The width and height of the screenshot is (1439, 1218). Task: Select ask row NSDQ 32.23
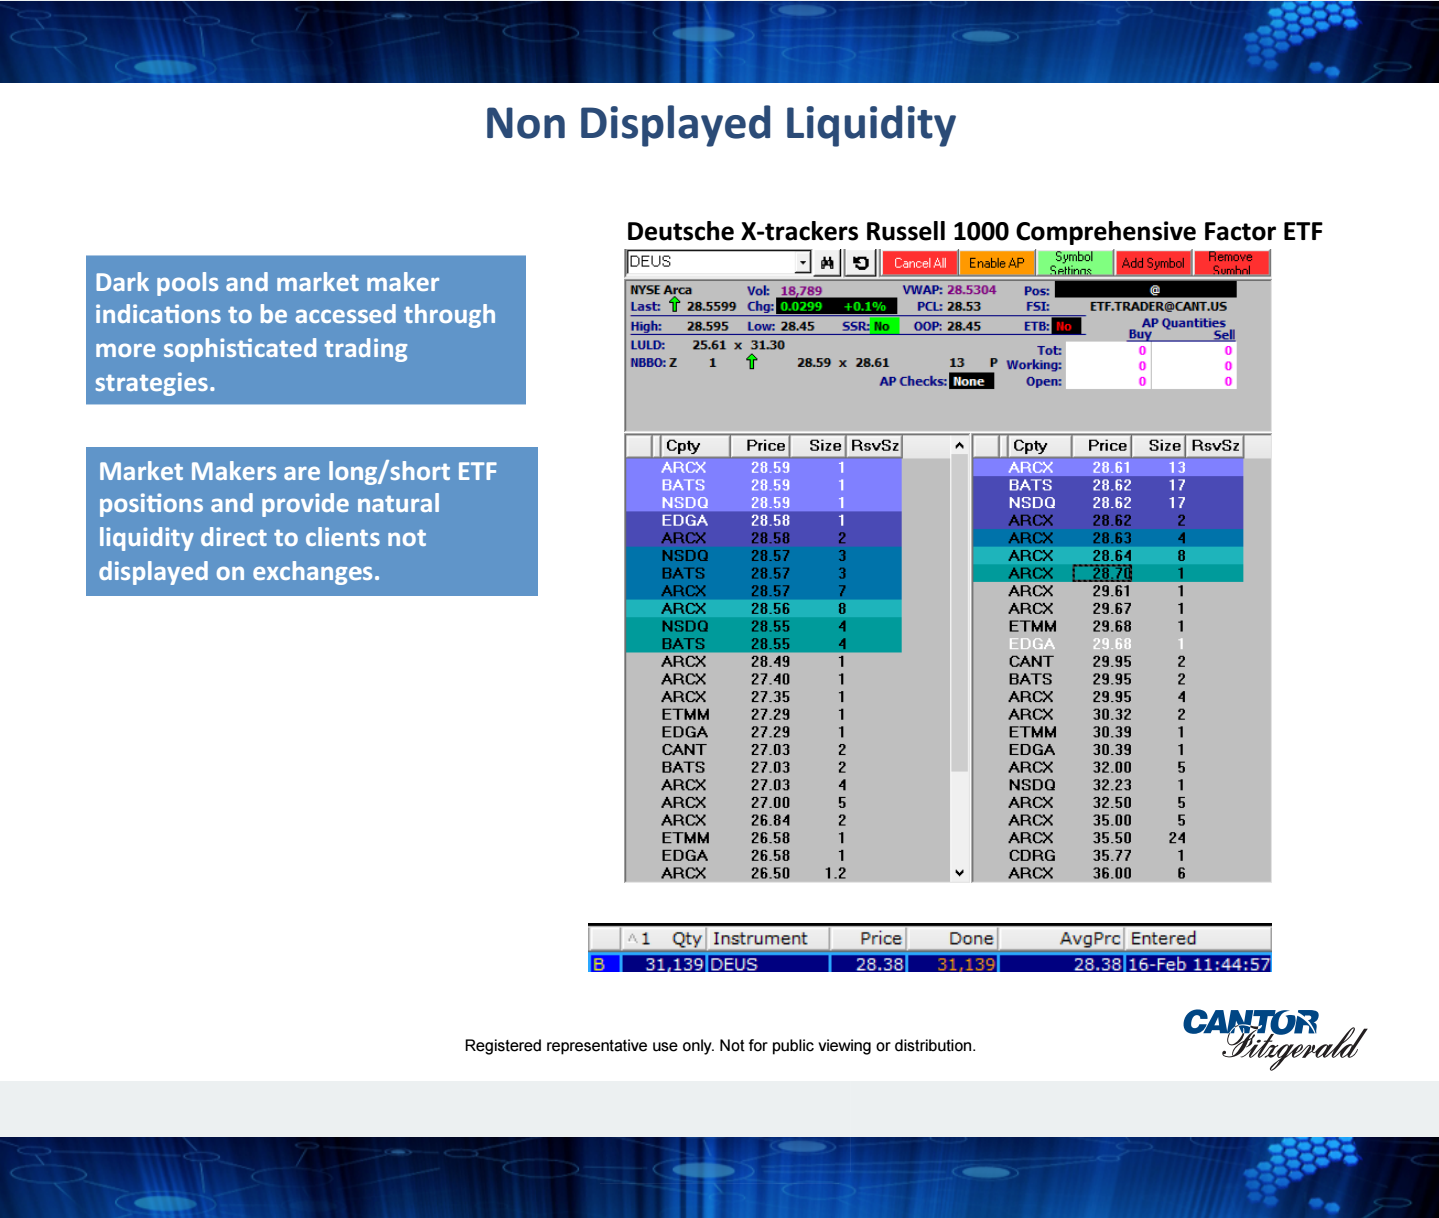pos(1108,785)
